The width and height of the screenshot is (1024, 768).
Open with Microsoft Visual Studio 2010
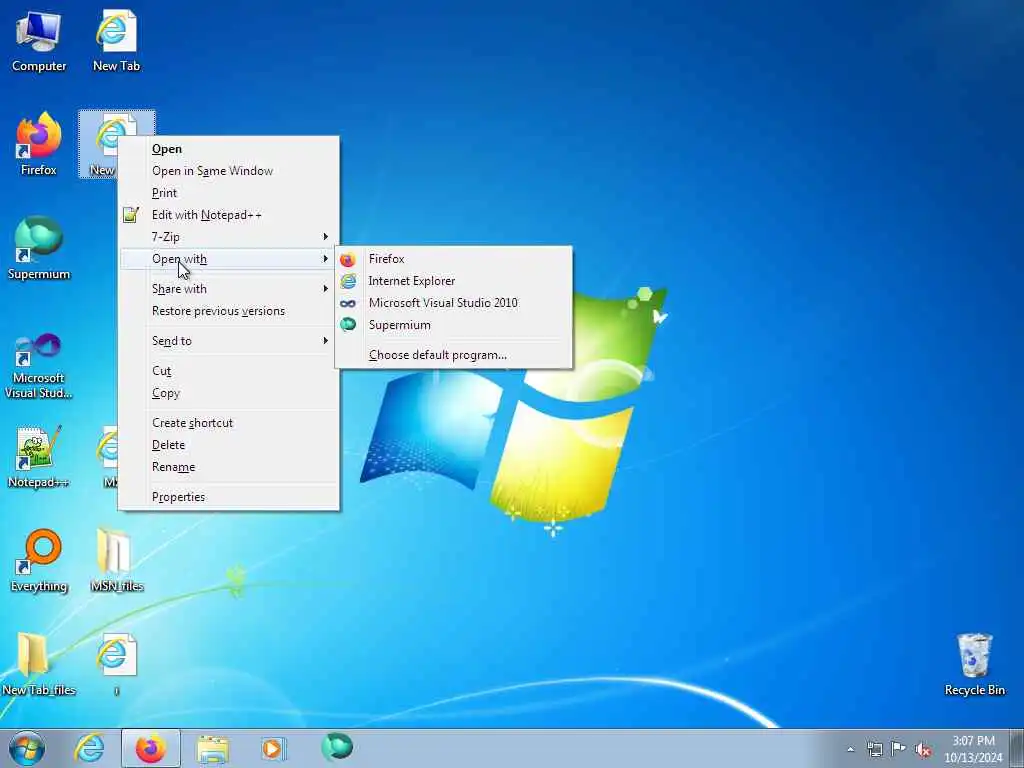(x=454, y=303)
